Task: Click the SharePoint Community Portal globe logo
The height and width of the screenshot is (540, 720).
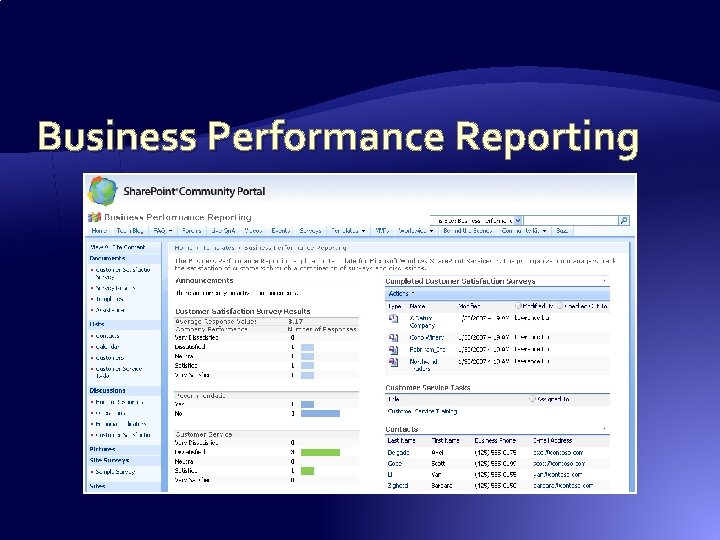Action: [103, 191]
